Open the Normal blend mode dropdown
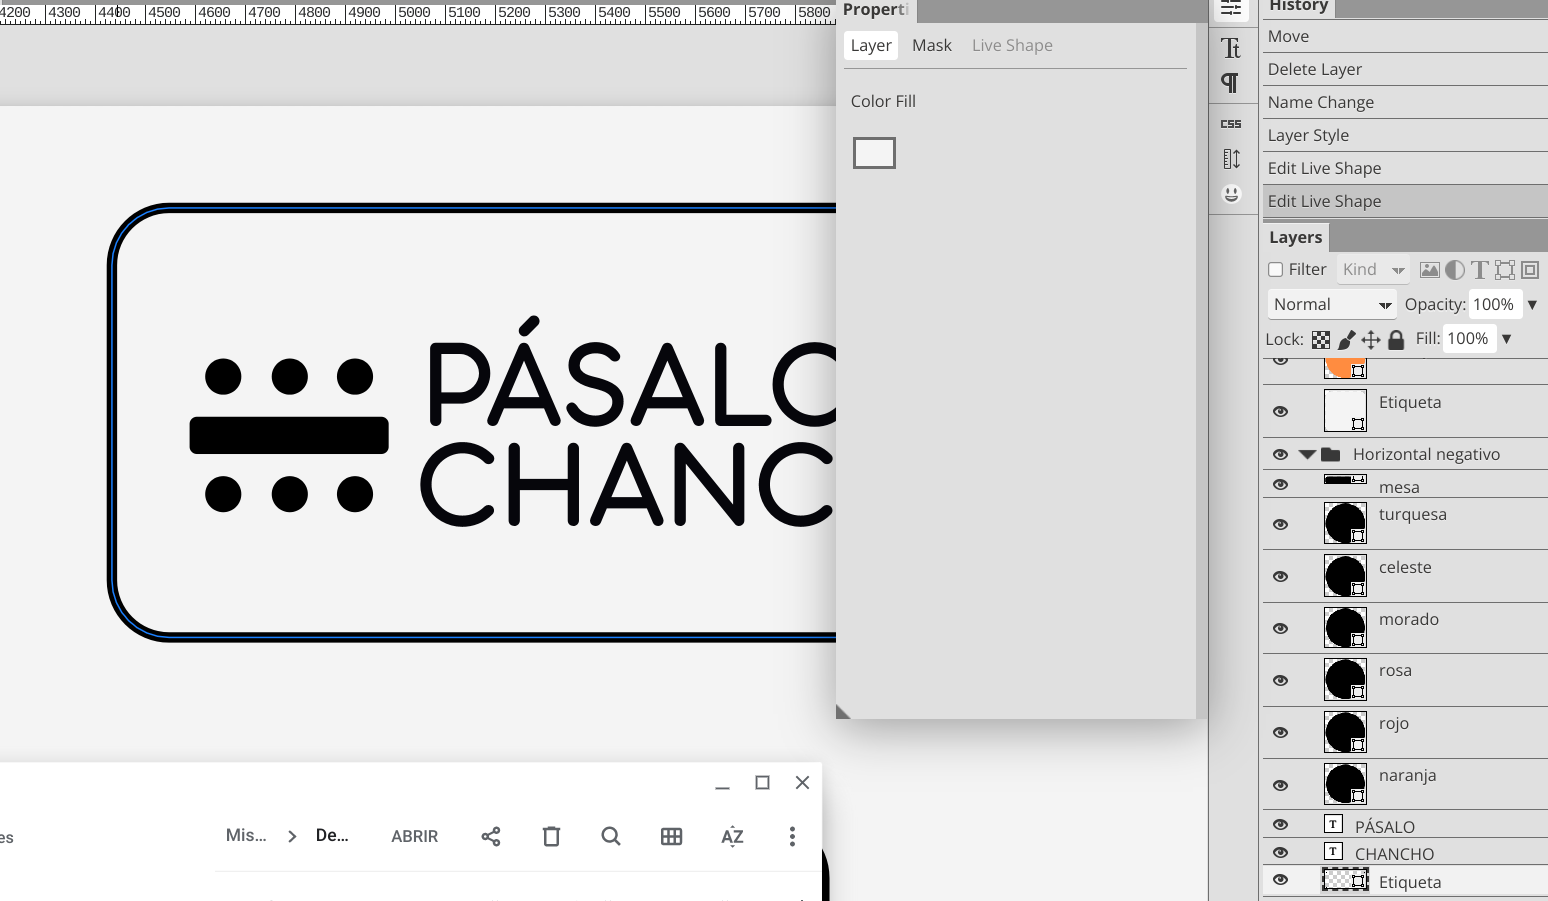1548x901 pixels. point(1331,304)
